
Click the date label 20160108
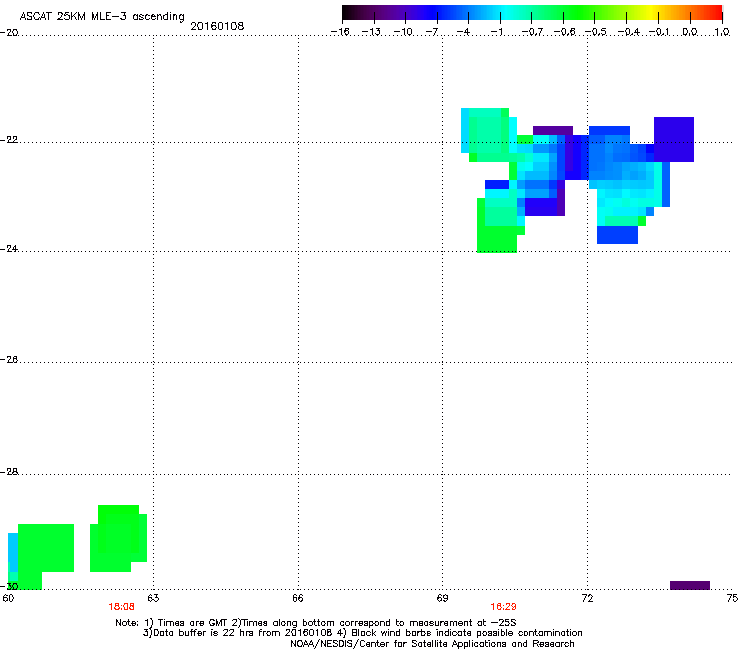coord(217,26)
